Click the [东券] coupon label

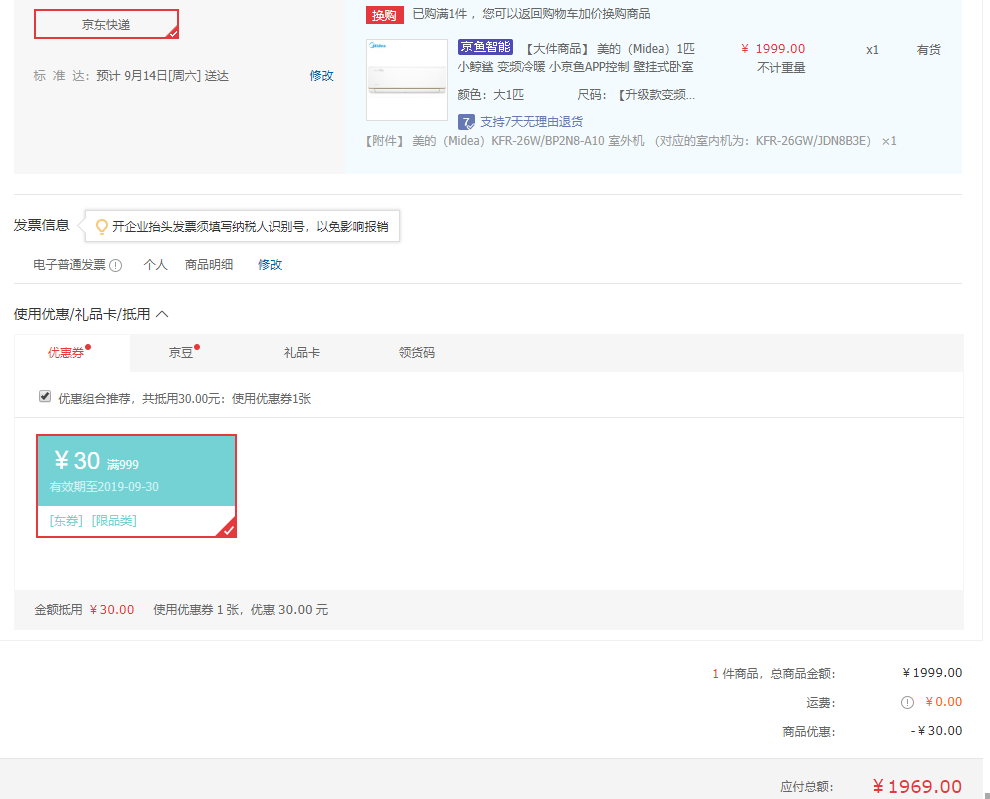[x=66, y=520]
